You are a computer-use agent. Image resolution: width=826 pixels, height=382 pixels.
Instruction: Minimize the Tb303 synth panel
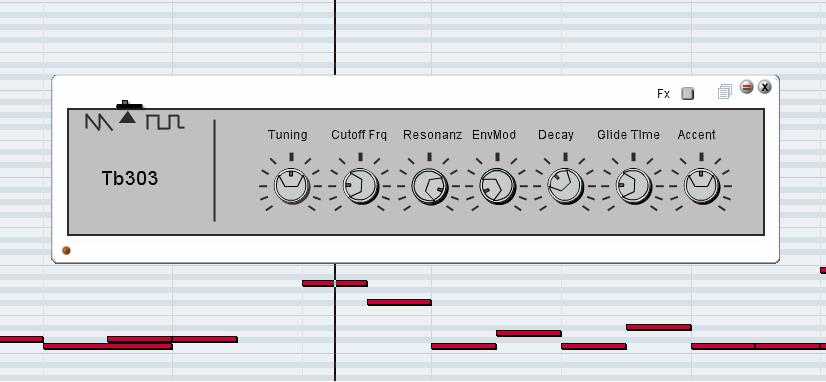tap(746, 87)
